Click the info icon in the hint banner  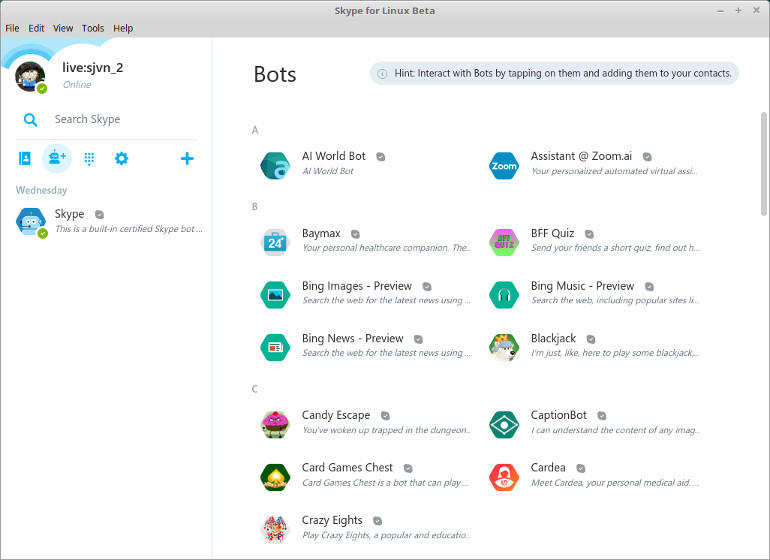click(x=382, y=74)
